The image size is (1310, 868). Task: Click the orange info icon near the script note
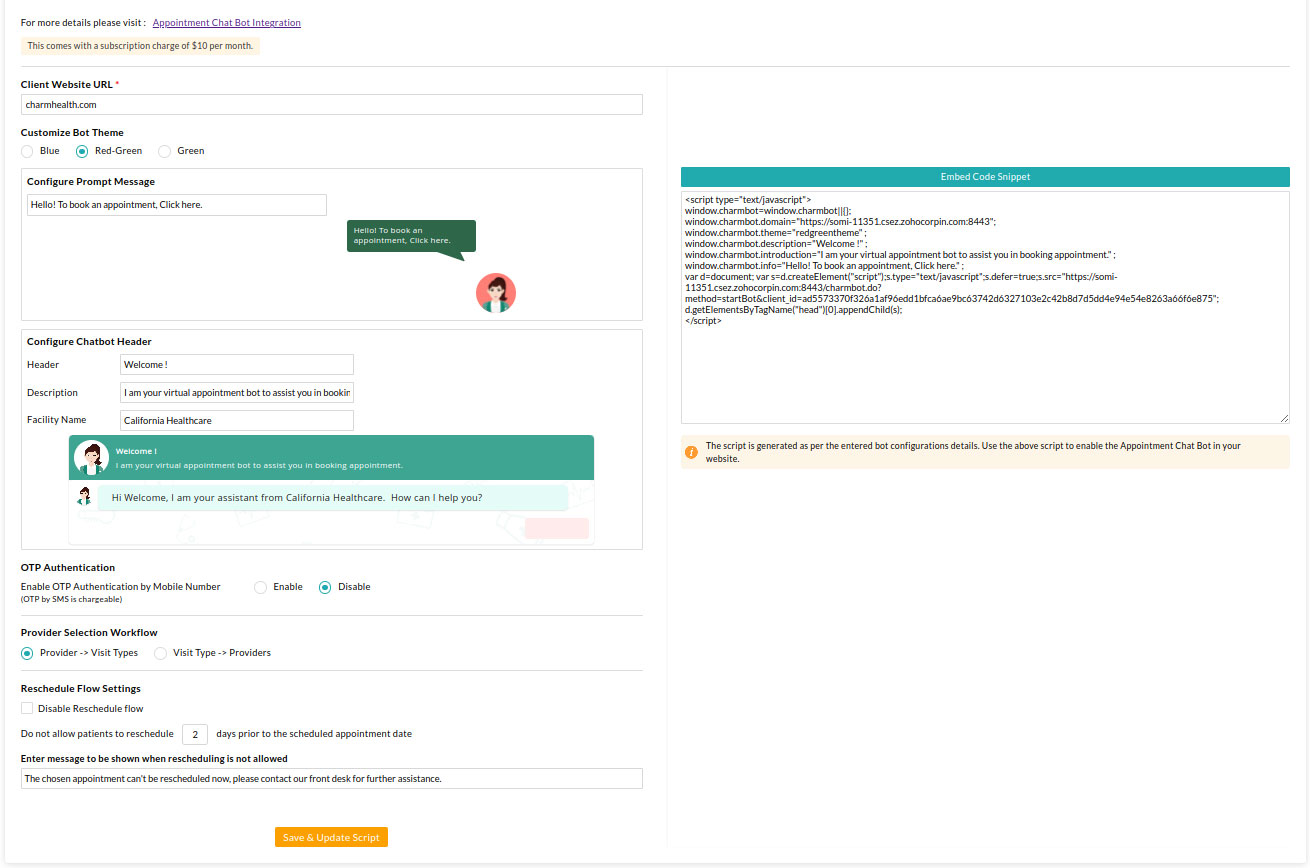pos(691,451)
